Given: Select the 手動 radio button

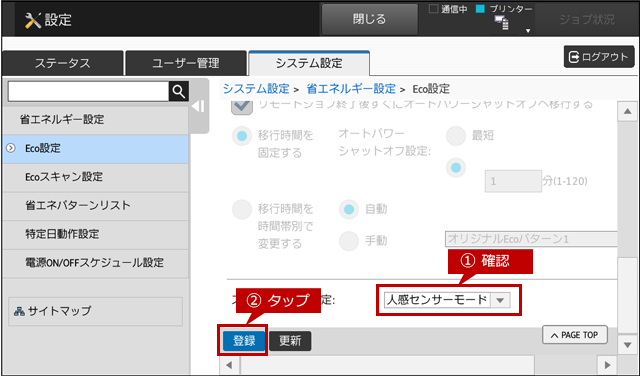Looking at the screenshot, I should tap(349, 241).
